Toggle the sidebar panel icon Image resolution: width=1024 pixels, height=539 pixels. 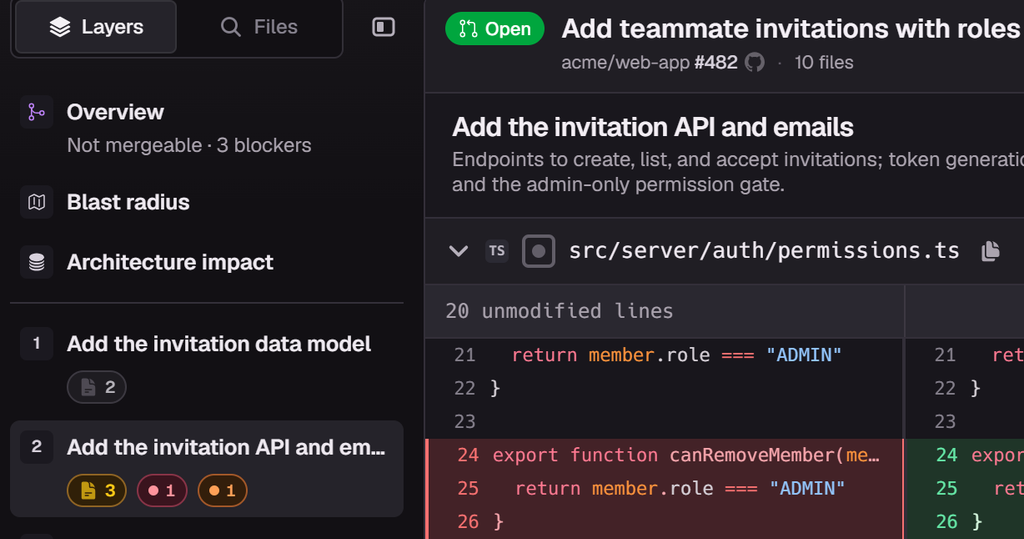(383, 27)
